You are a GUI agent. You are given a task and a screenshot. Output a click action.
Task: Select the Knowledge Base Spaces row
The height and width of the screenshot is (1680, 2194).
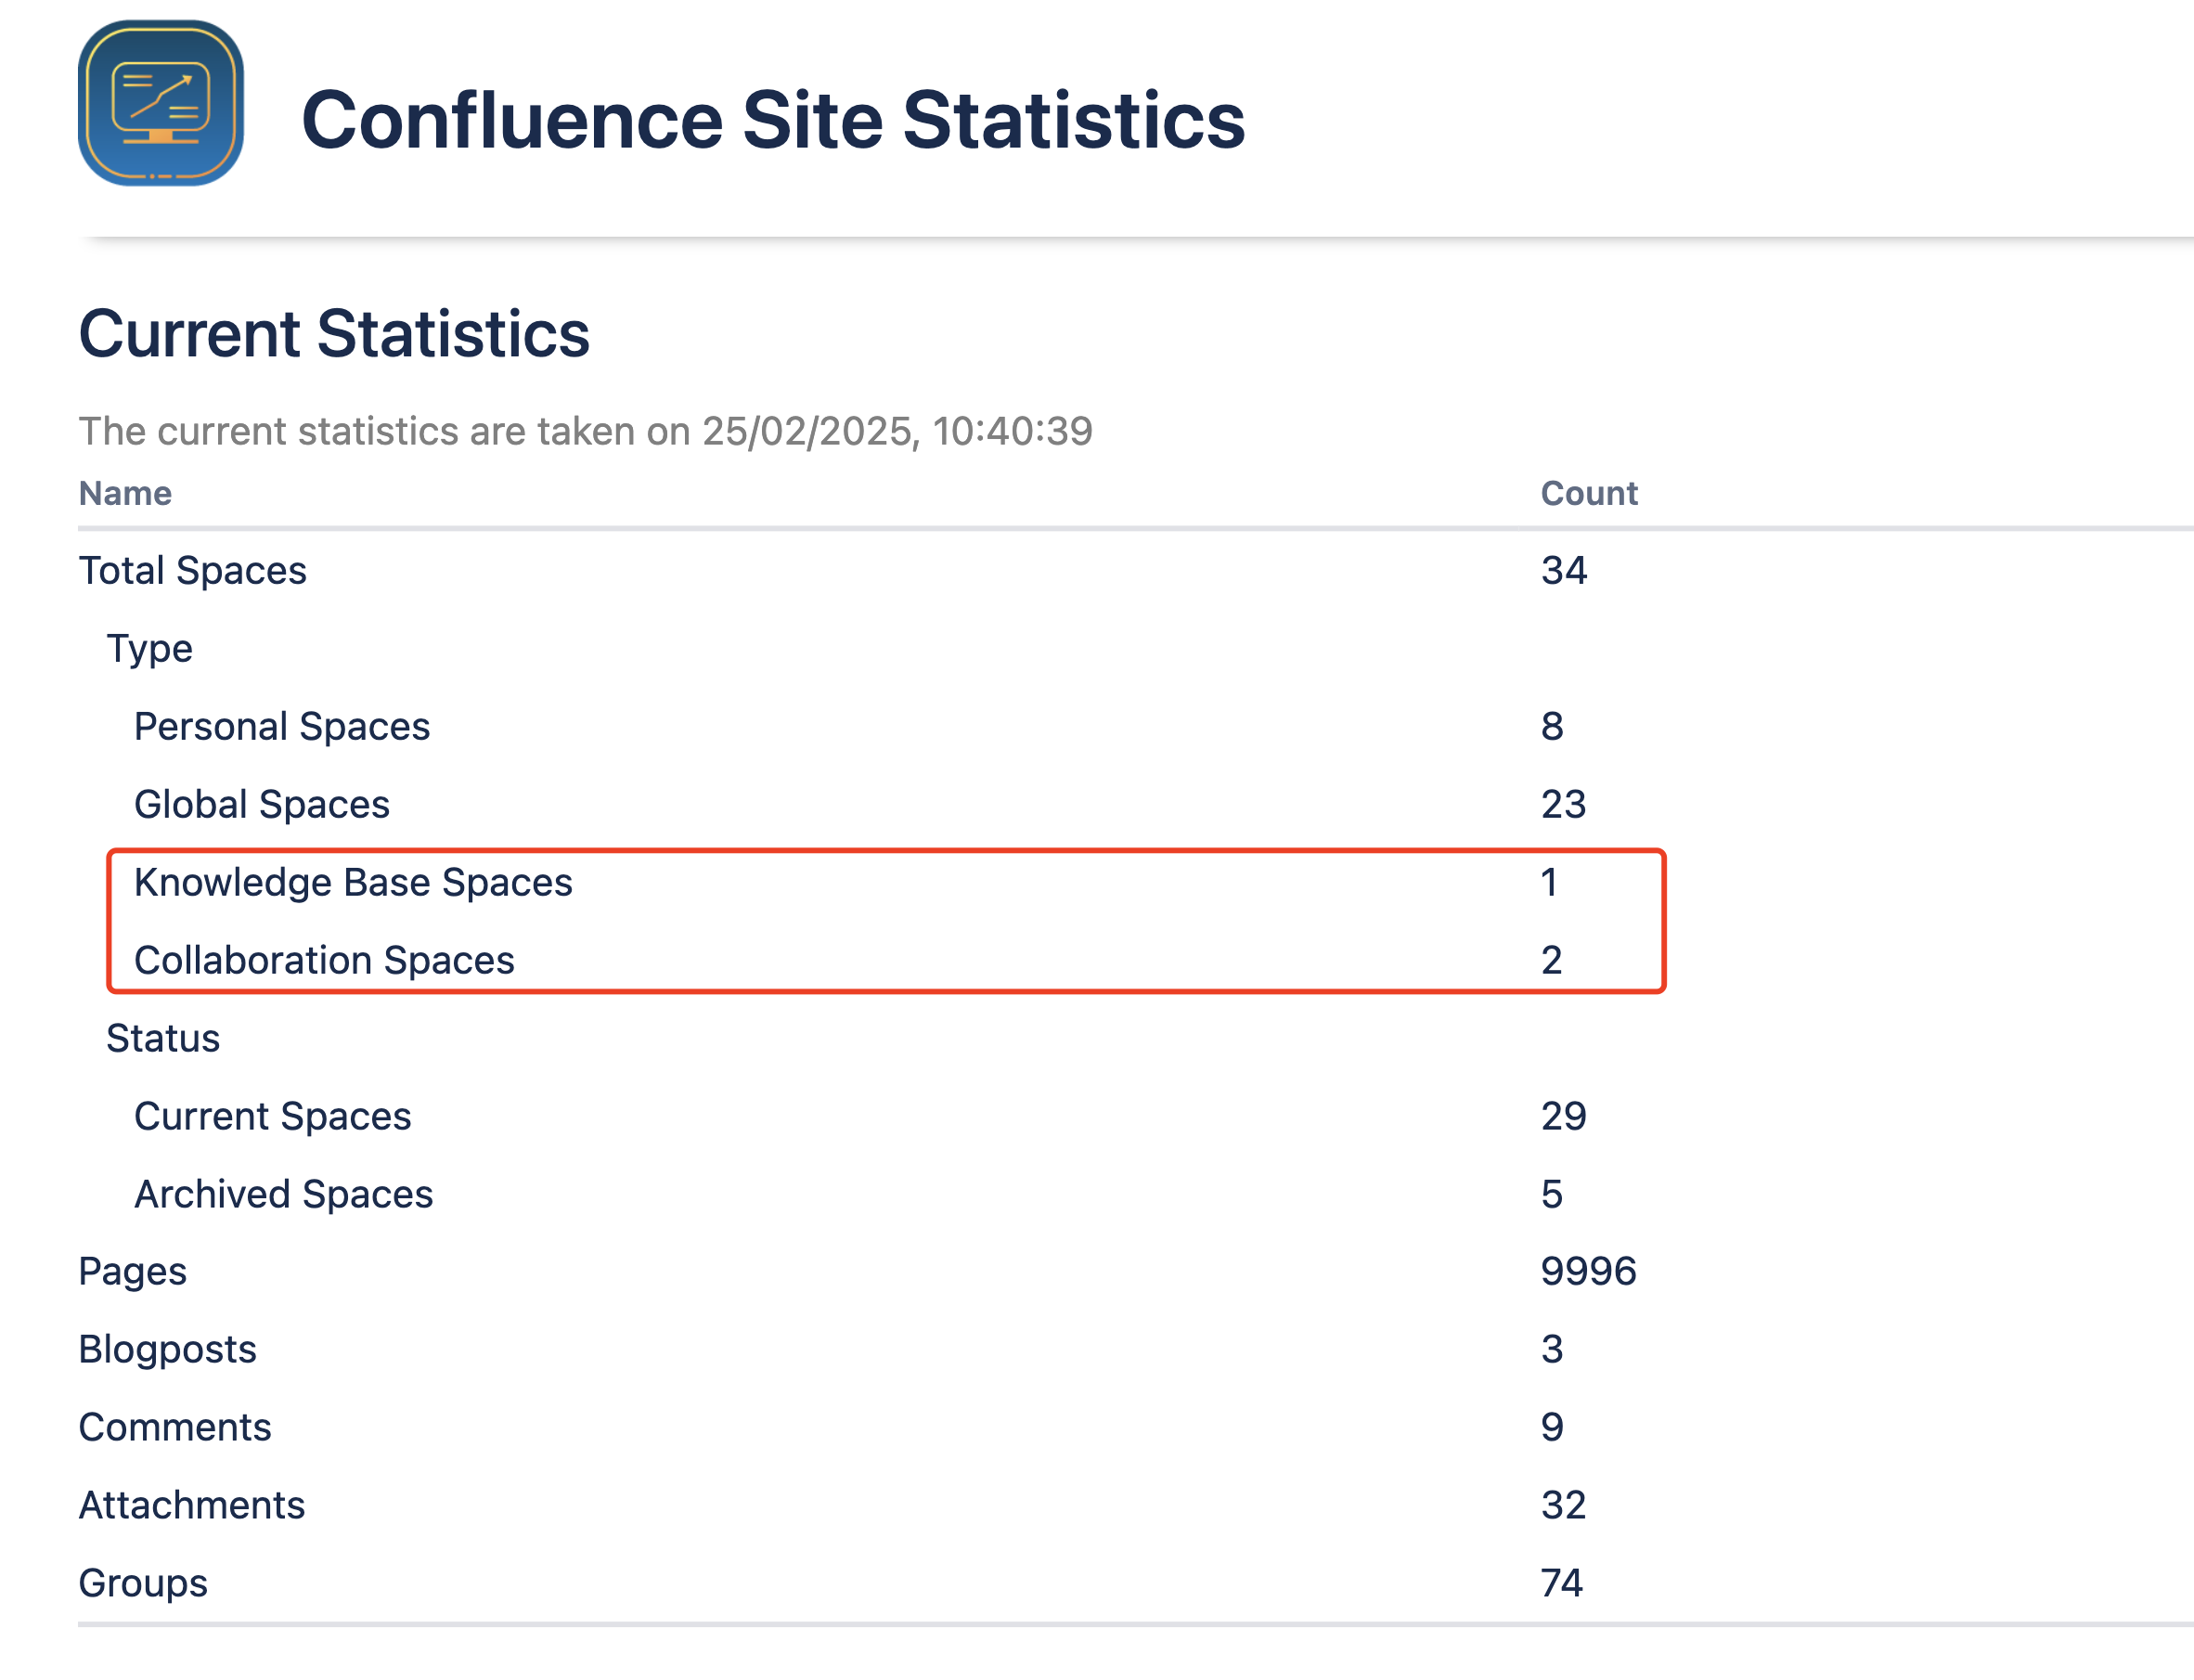(x=353, y=882)
